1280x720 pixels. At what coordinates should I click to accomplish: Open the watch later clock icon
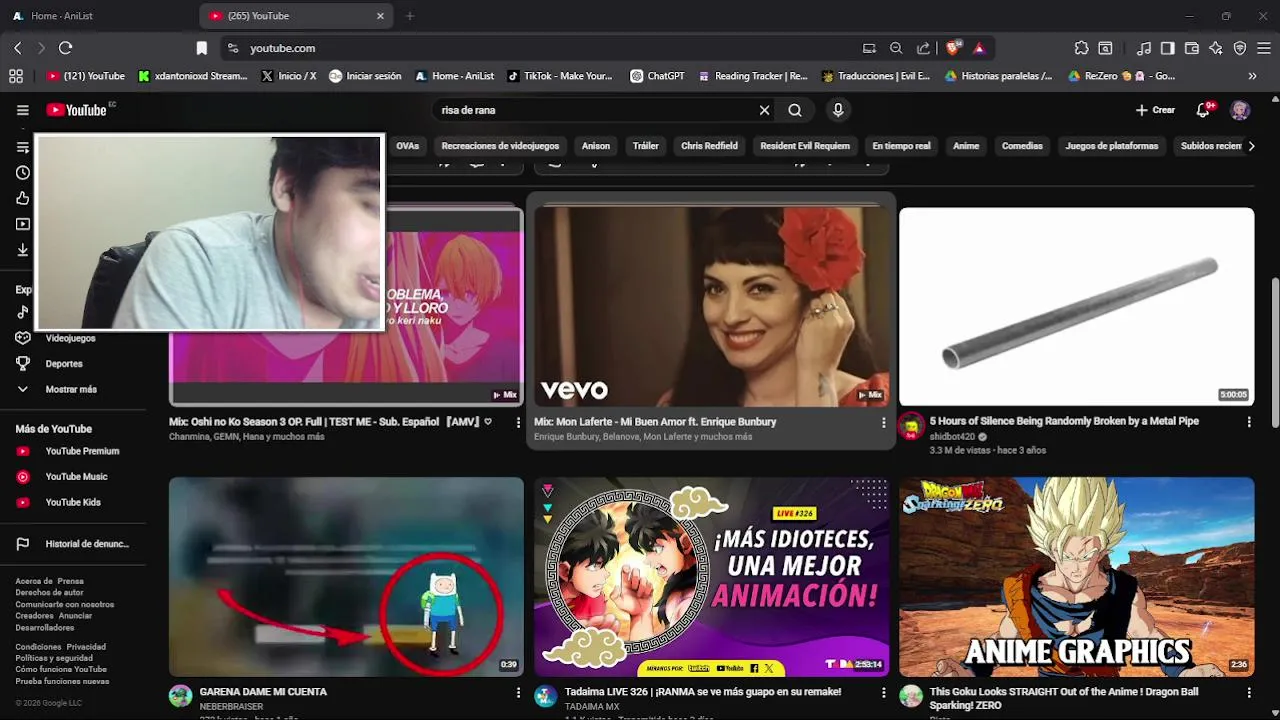pos(23,173)
